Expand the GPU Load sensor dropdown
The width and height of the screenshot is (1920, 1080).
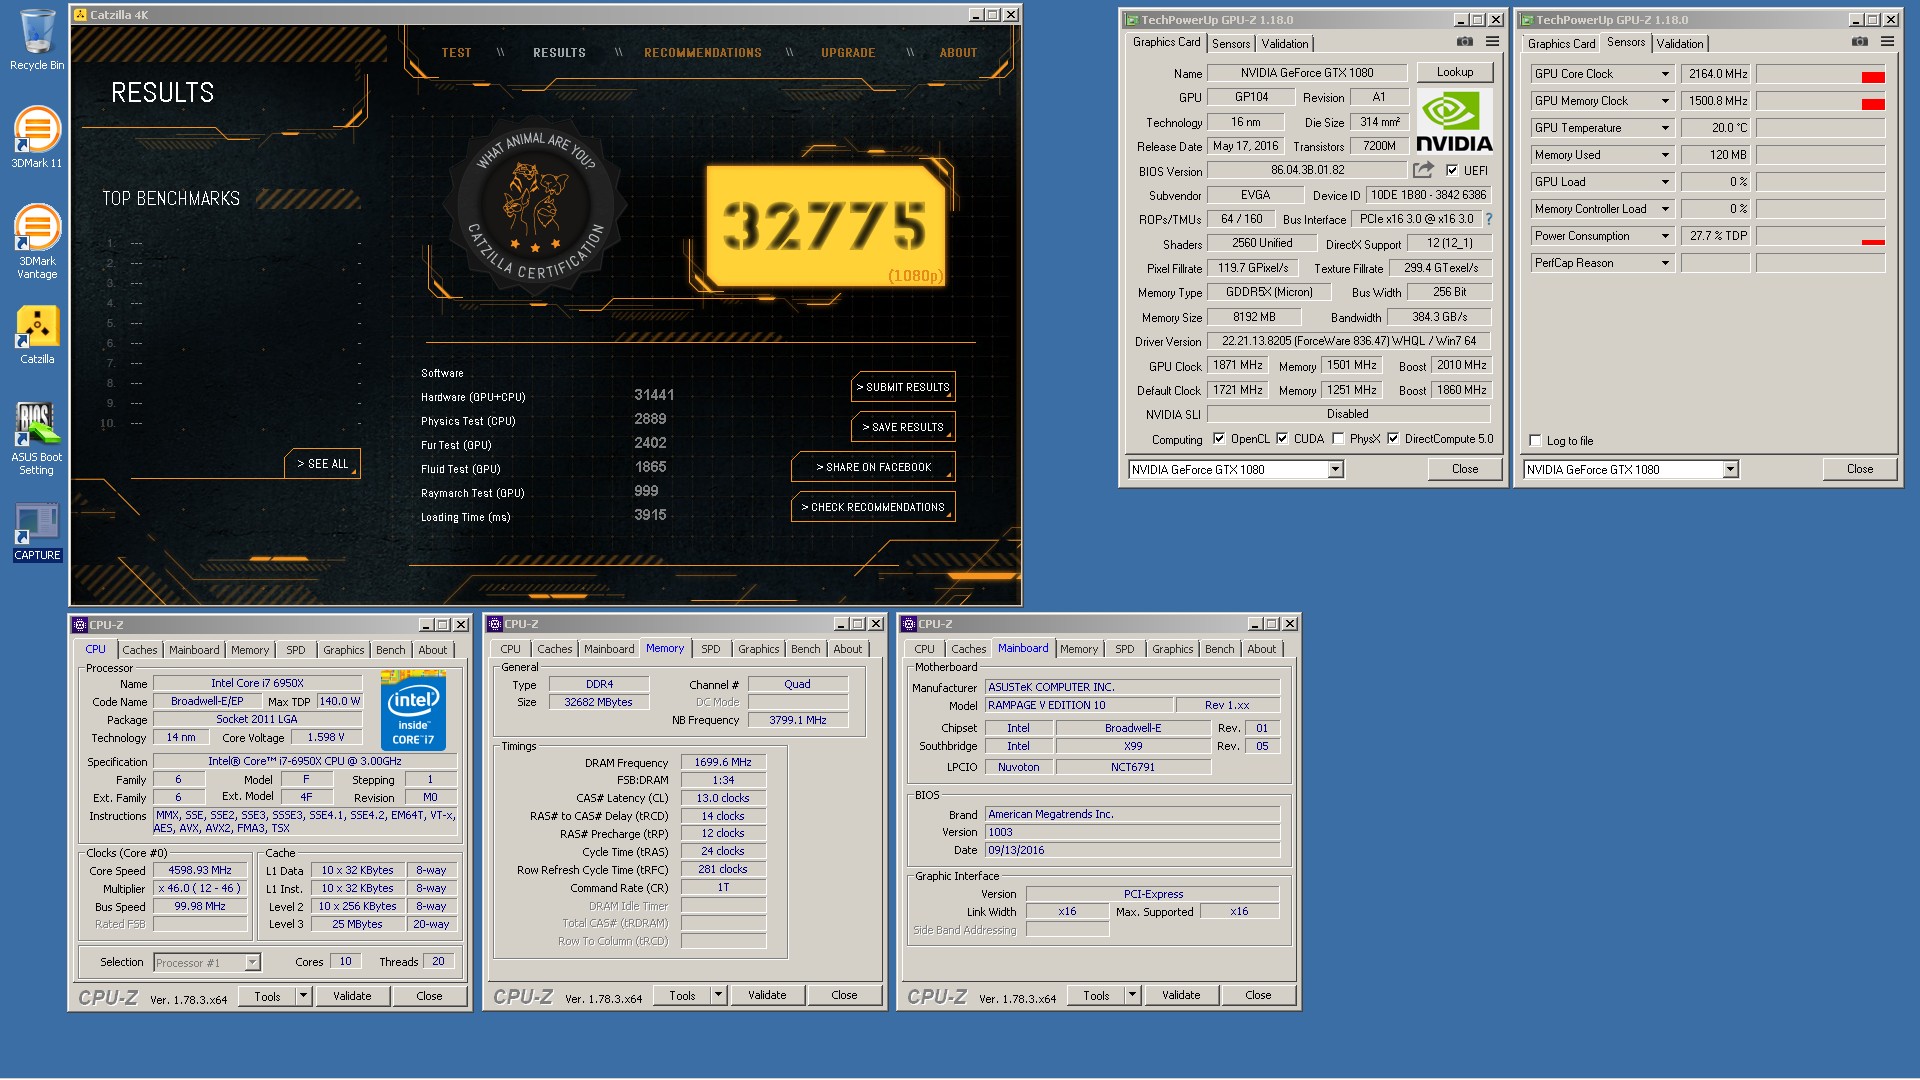click(x=1665, y=182)
